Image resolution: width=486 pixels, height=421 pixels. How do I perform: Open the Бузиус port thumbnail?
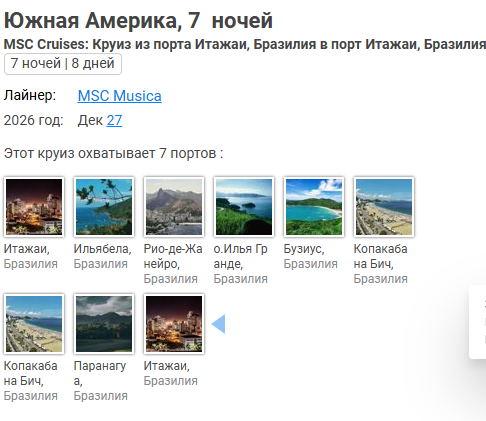(x=314, y=207)
